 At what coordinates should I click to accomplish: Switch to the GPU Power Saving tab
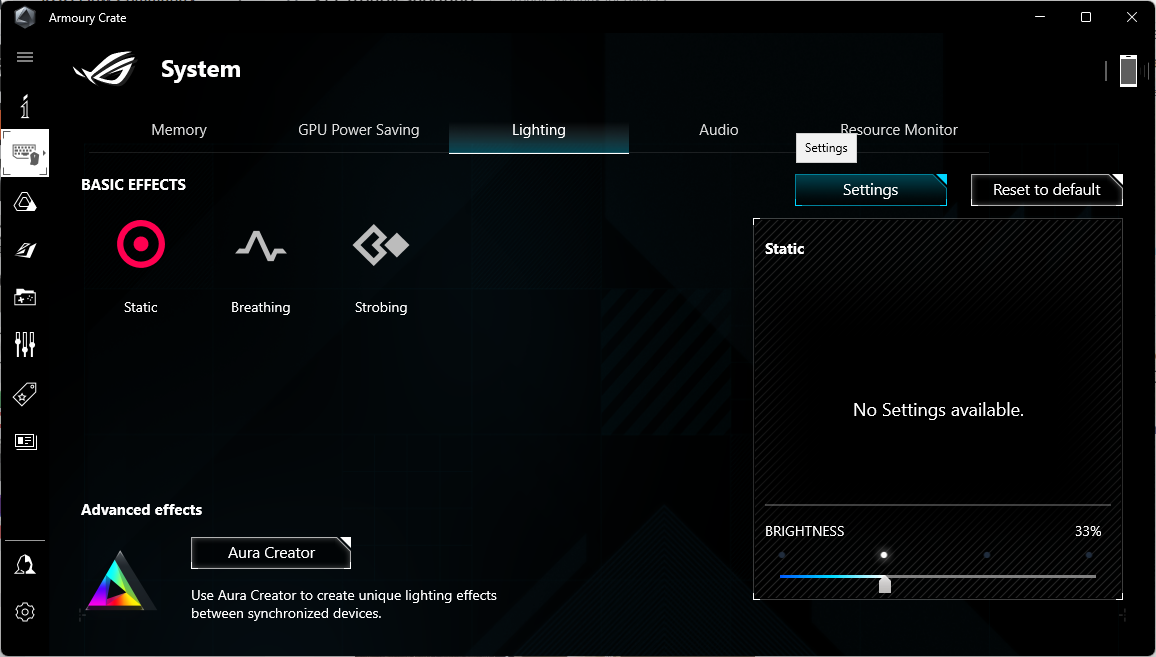358,130
